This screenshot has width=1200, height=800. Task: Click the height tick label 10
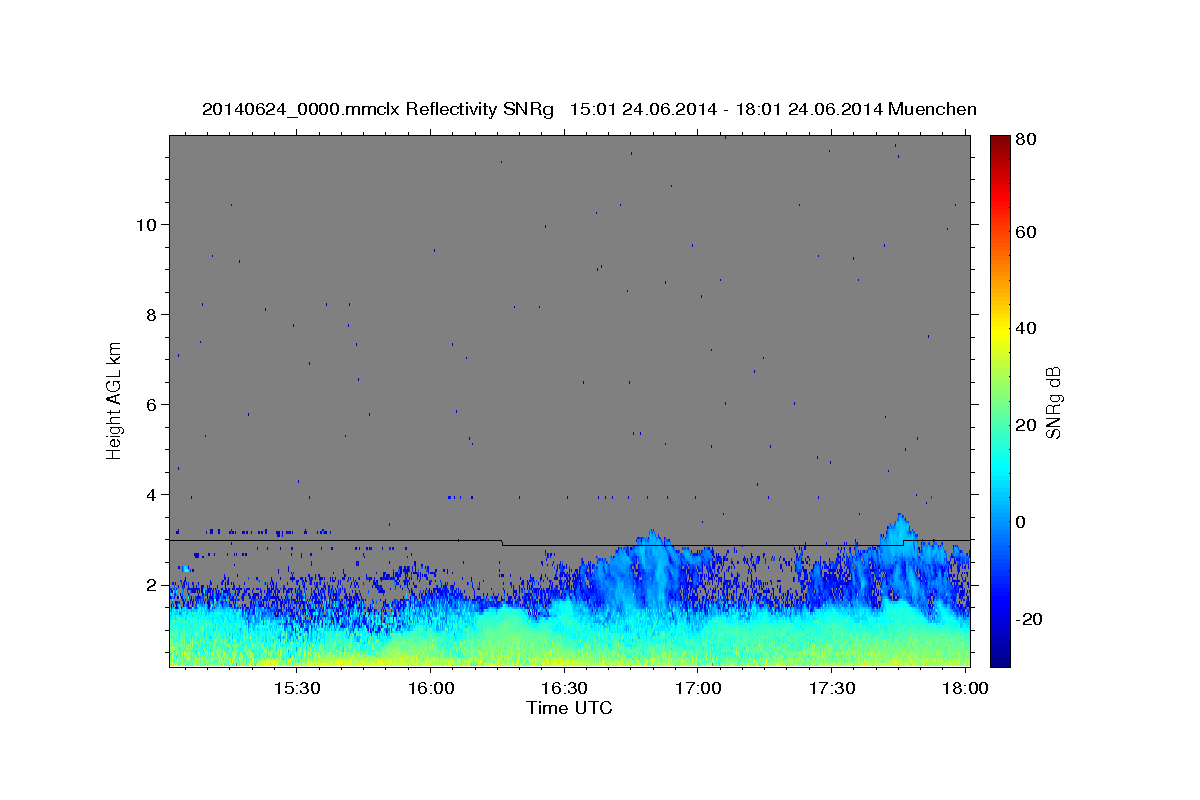(x=147, y=224)
